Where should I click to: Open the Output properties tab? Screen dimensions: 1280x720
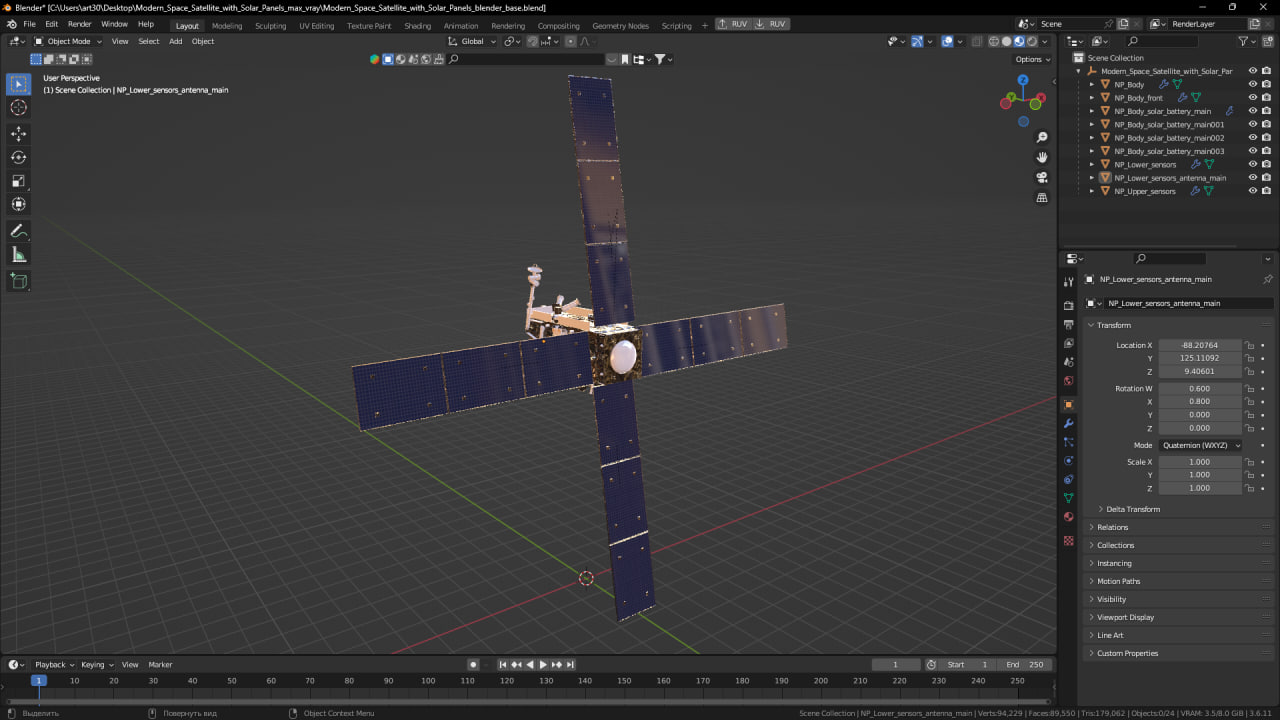click(1069, 324)
